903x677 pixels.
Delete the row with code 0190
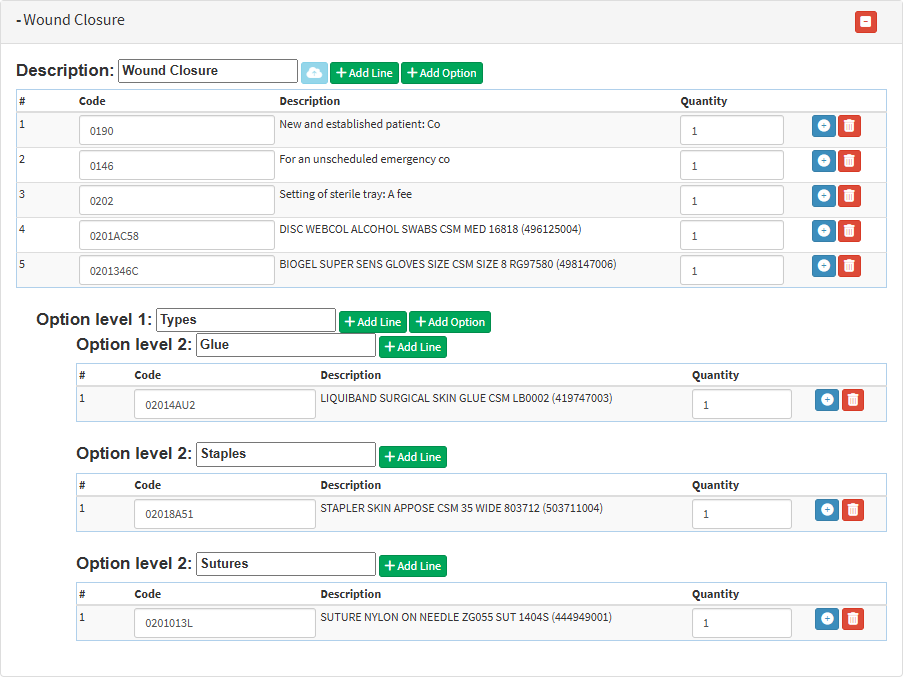848,126
